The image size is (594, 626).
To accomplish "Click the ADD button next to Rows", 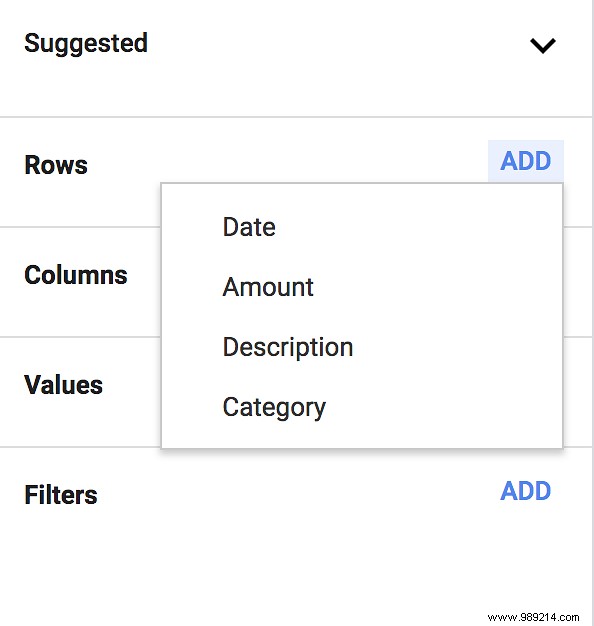I will [526, 161].
